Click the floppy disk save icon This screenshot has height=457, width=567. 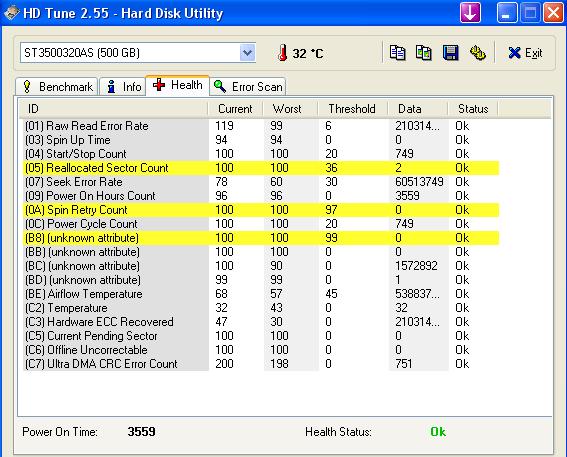(x=451, y=53)
